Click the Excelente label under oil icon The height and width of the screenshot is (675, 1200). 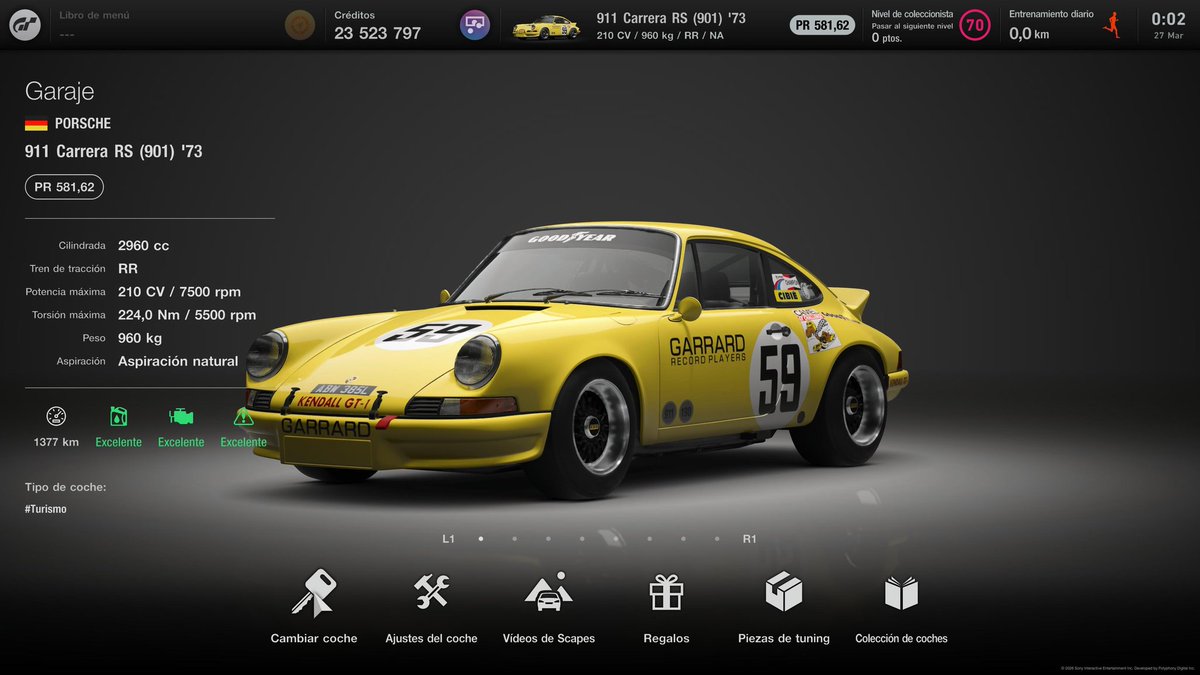coord(118,442)
